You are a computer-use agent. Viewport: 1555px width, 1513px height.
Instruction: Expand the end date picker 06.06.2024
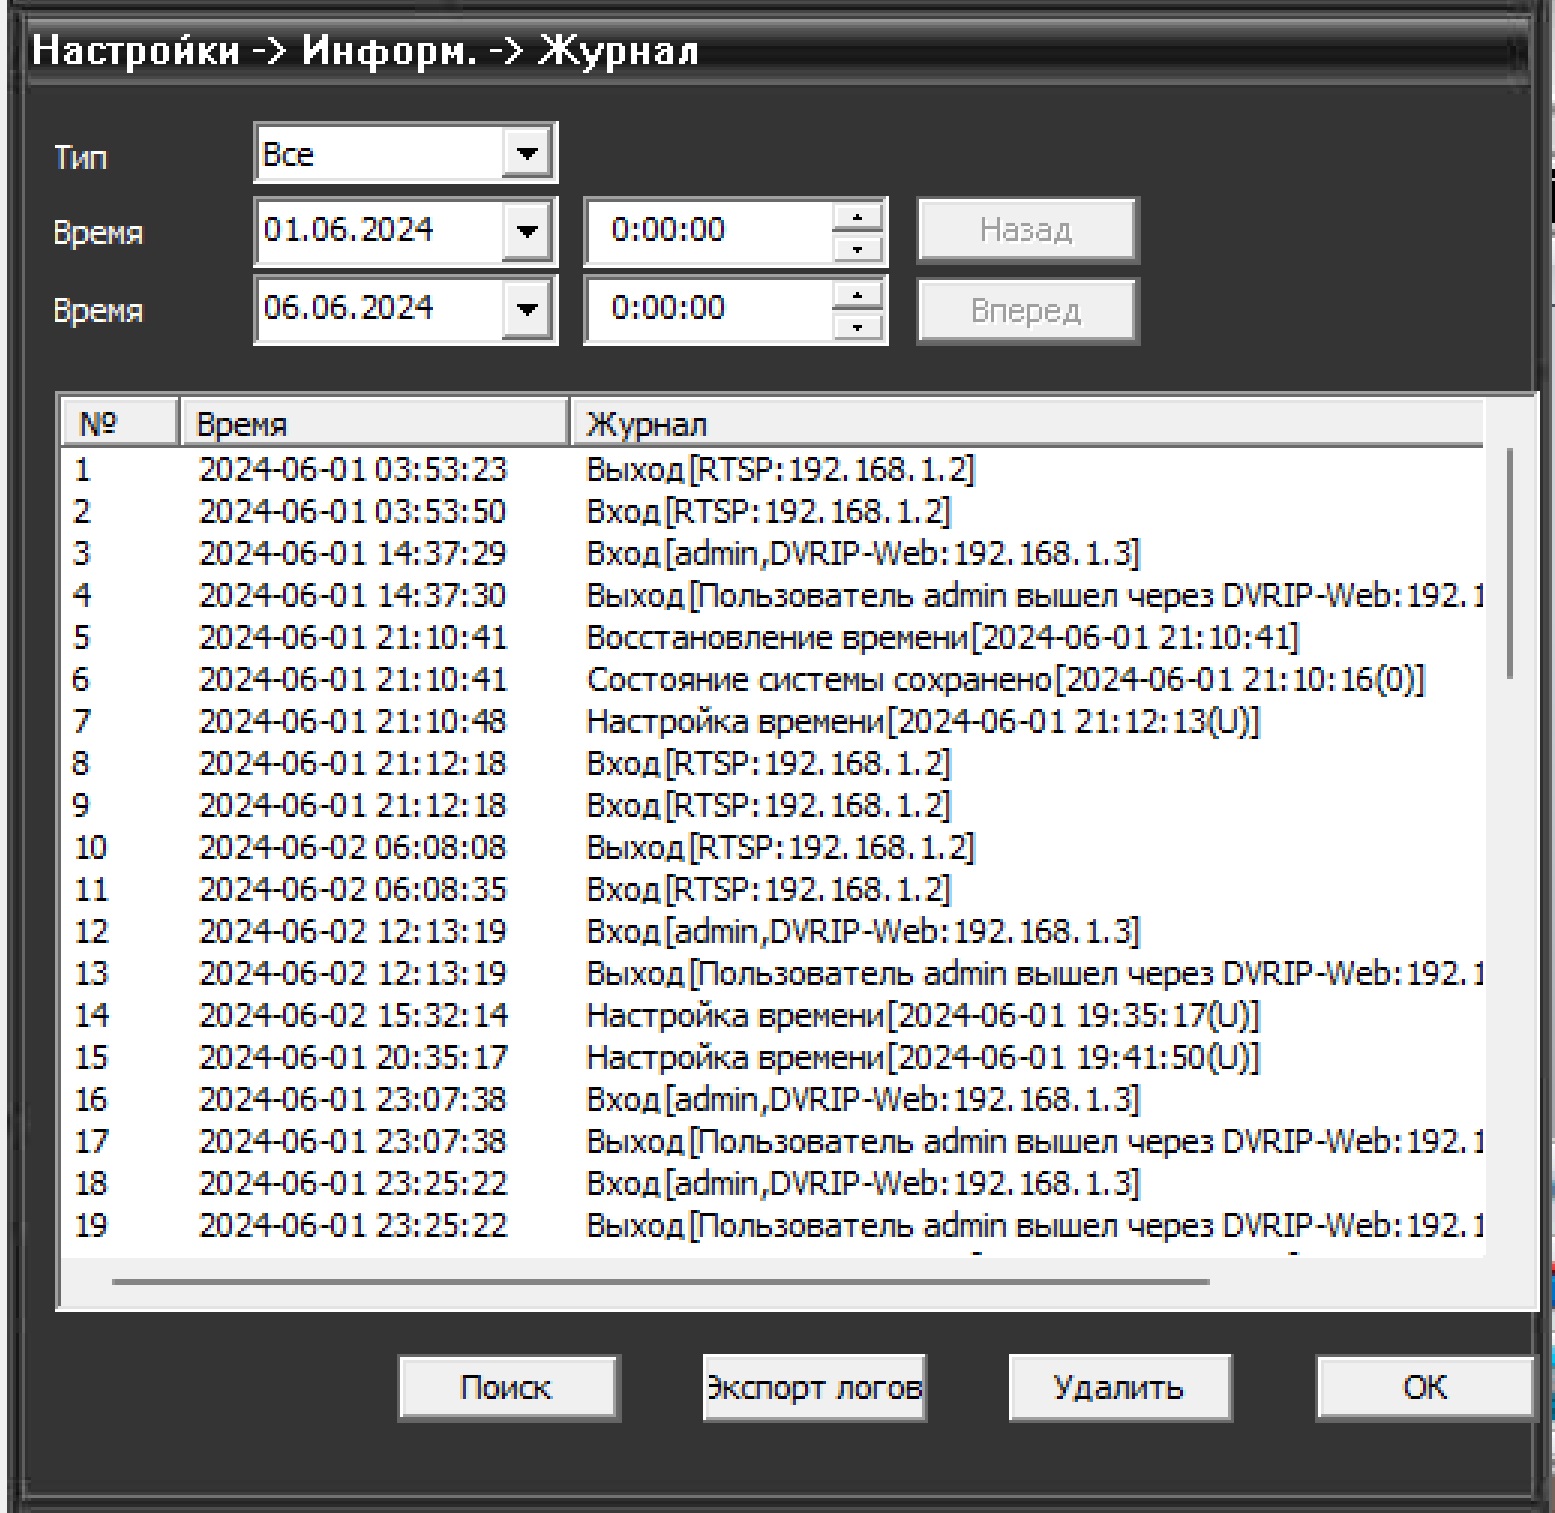click(526, 309)
